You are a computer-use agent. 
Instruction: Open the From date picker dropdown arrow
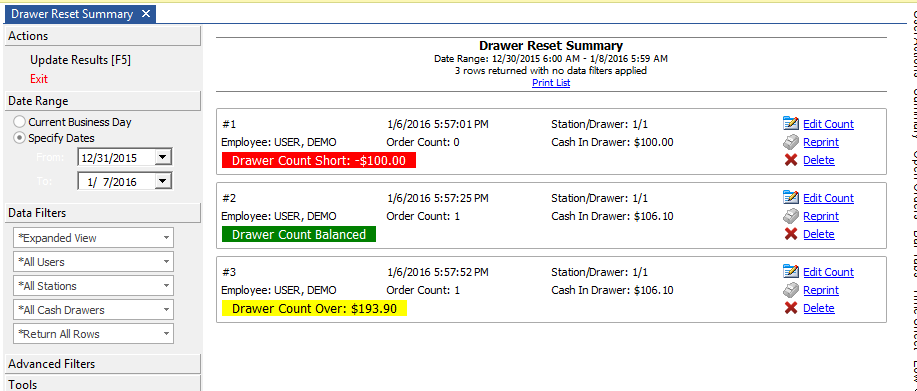pos(163,158)
